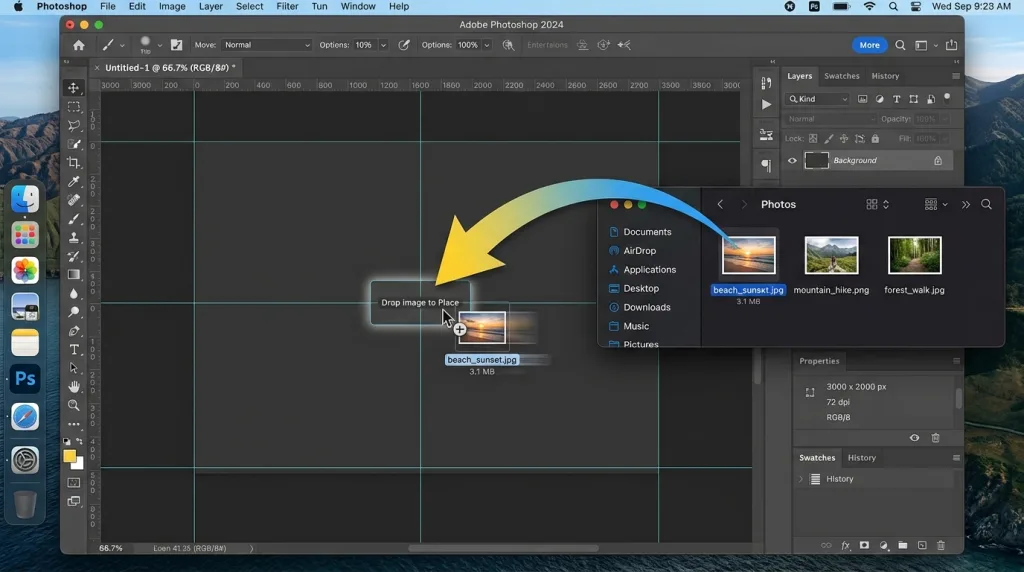The width and height of the screenshot is (1024, 572).
Task: Click the white background color swatch
Action: click(x=80, y=466)
